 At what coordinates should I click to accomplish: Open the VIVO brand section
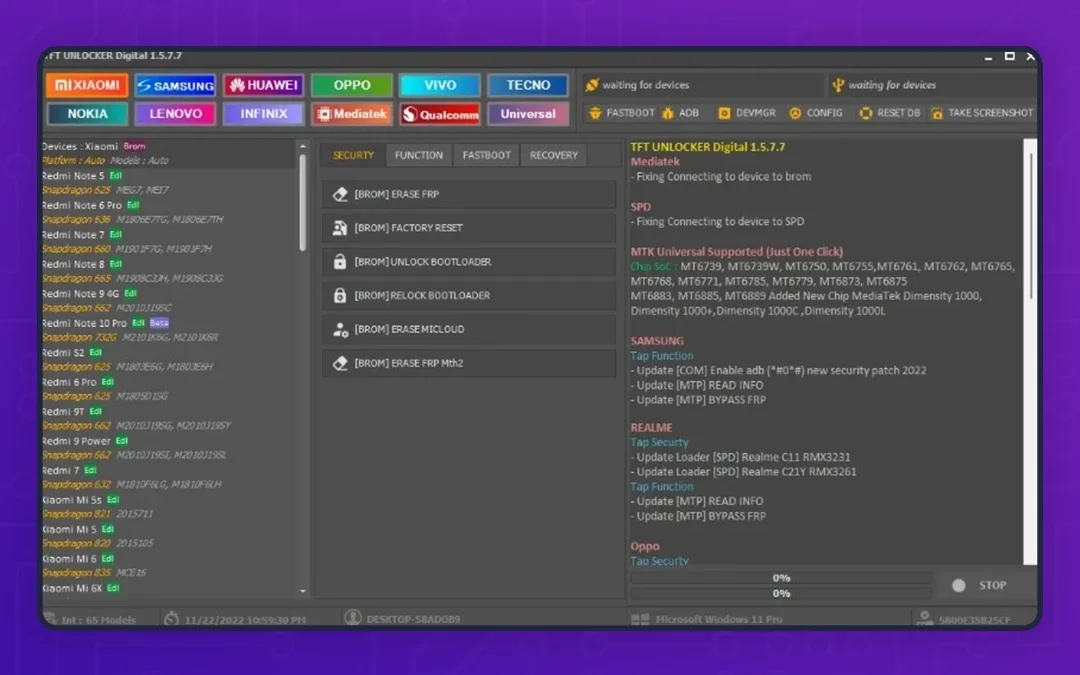(x=440, y=85)
